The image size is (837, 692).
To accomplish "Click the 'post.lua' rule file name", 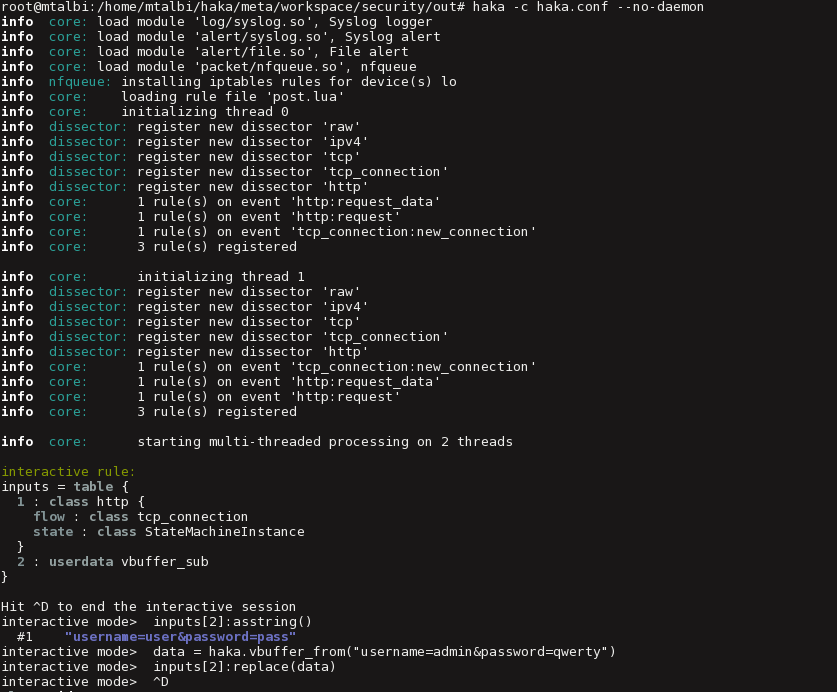I will (308, 97).
